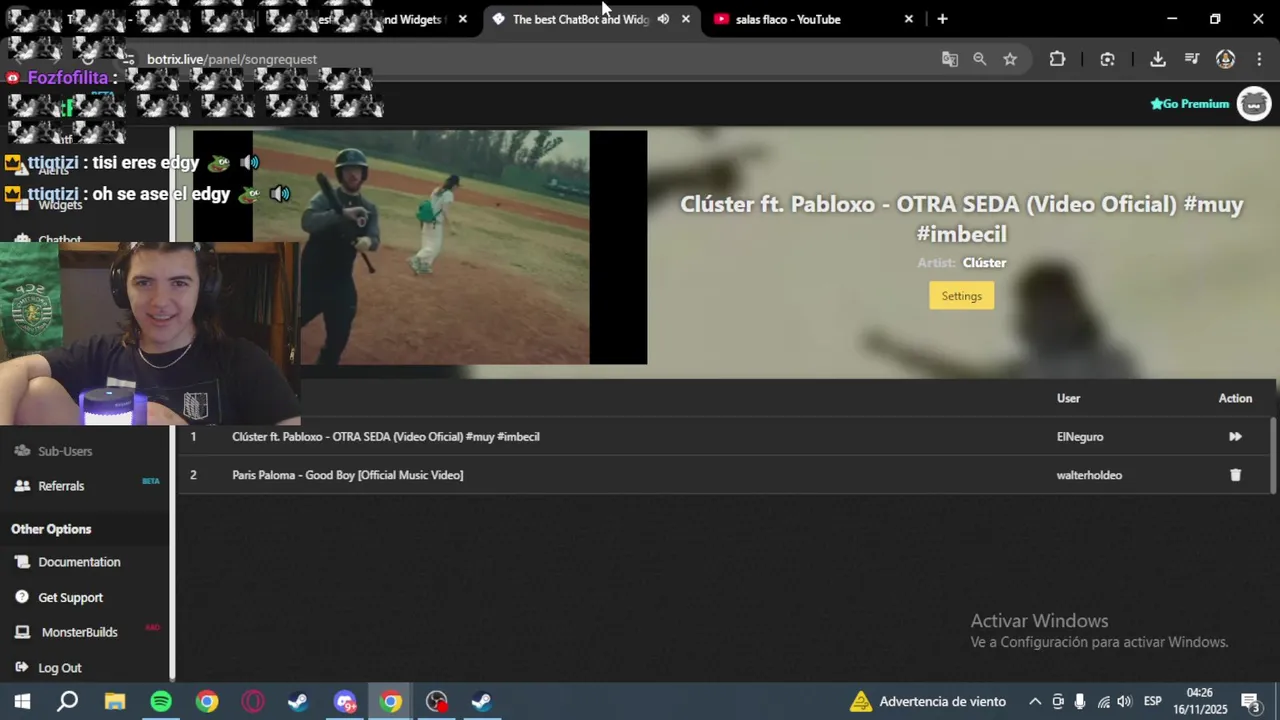Select queue row Paris Paloma - Good Boy
Screen dimensions: 1280x720
click(x=724, y=475)
